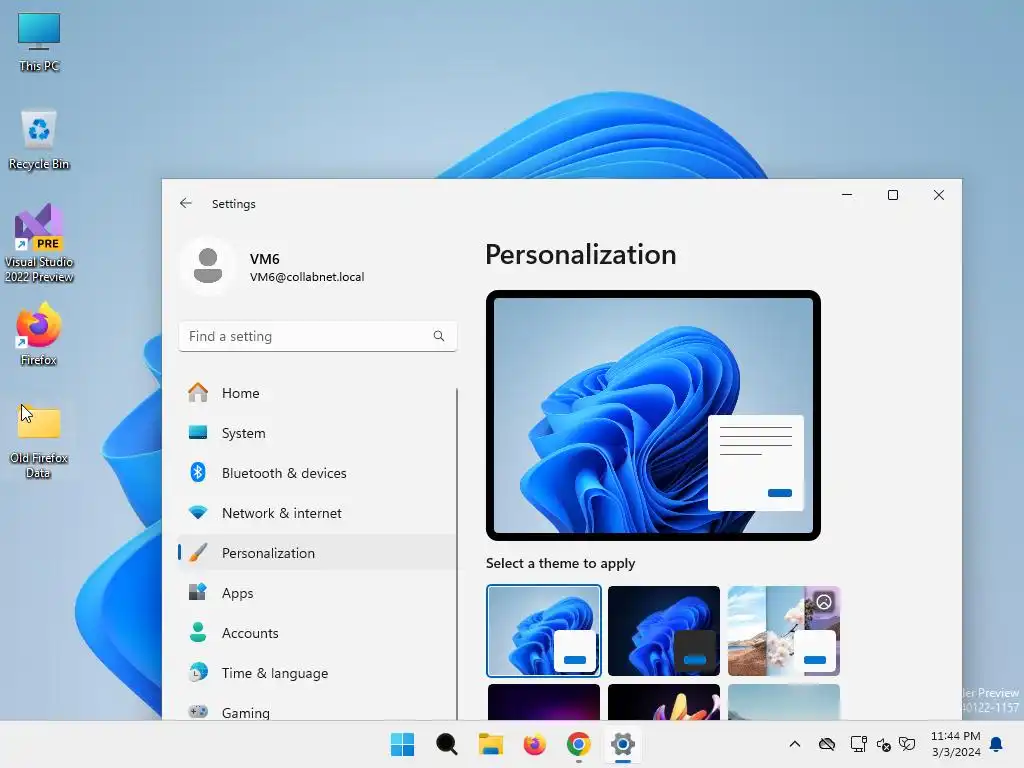Open notification bell in taskbar

coord(997,744)
